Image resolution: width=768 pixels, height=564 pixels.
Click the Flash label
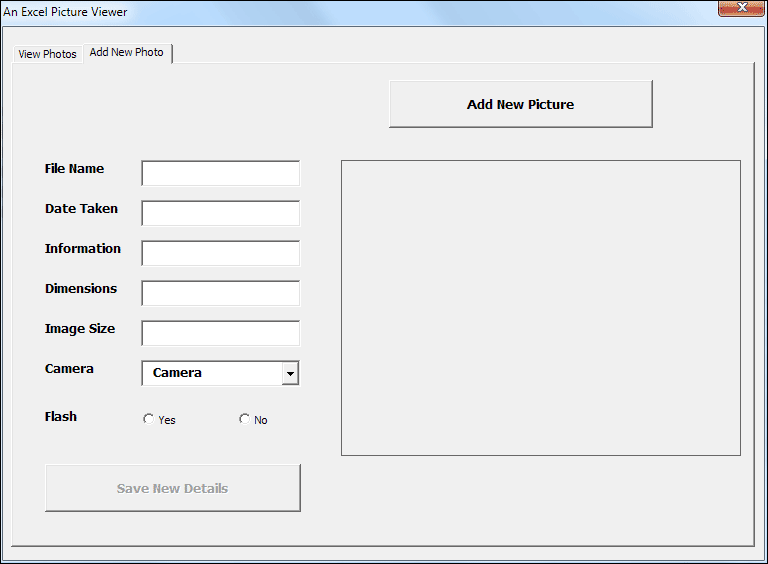61,417
